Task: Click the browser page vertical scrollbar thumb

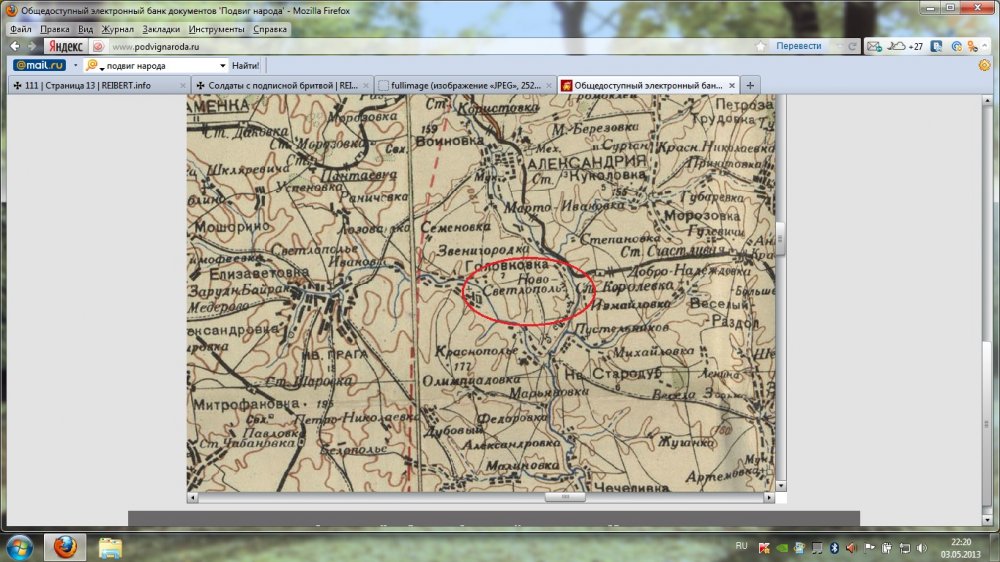Action: tap(987, 424)
